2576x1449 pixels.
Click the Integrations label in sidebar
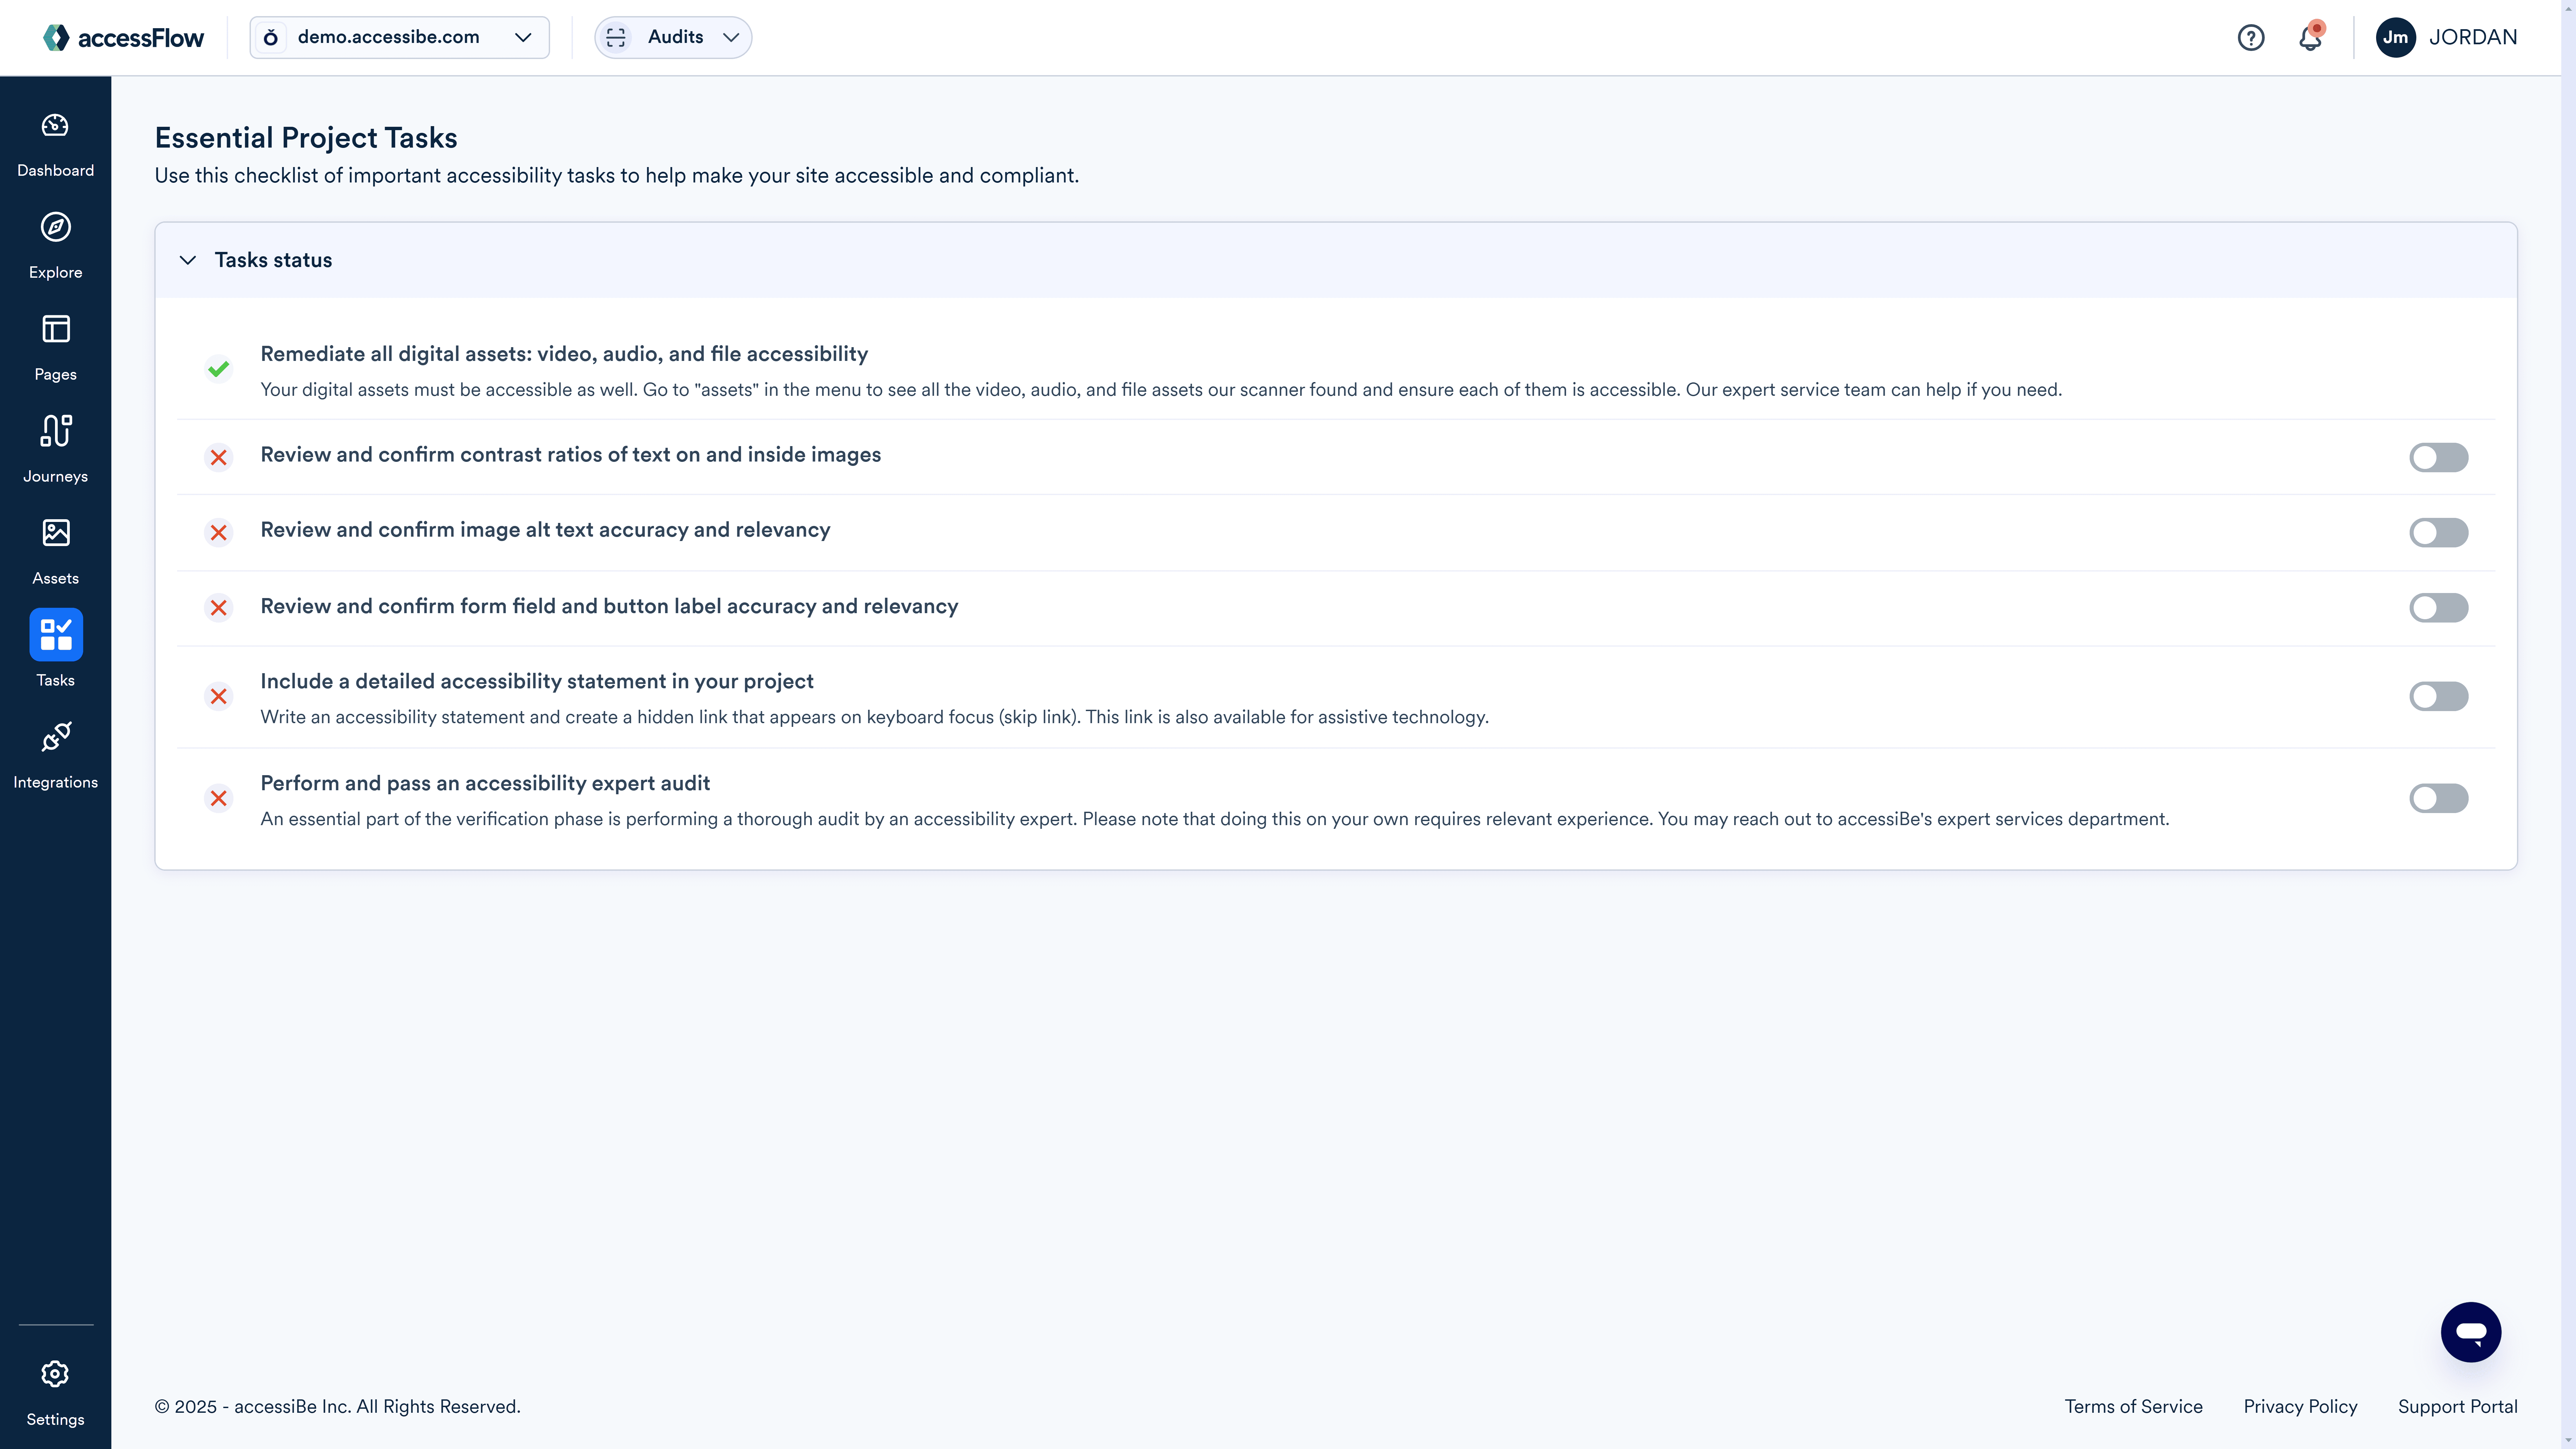point(56,783)
